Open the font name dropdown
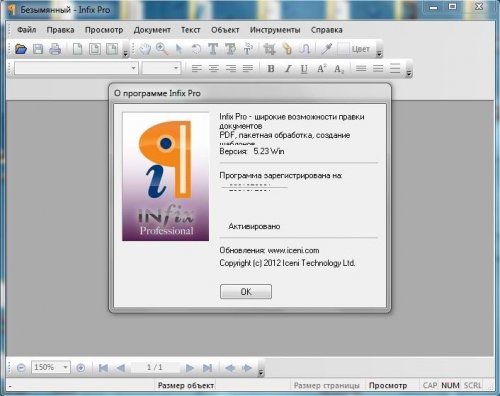The width and height of the screenshot is (500, 396). (x=133, y=68)
